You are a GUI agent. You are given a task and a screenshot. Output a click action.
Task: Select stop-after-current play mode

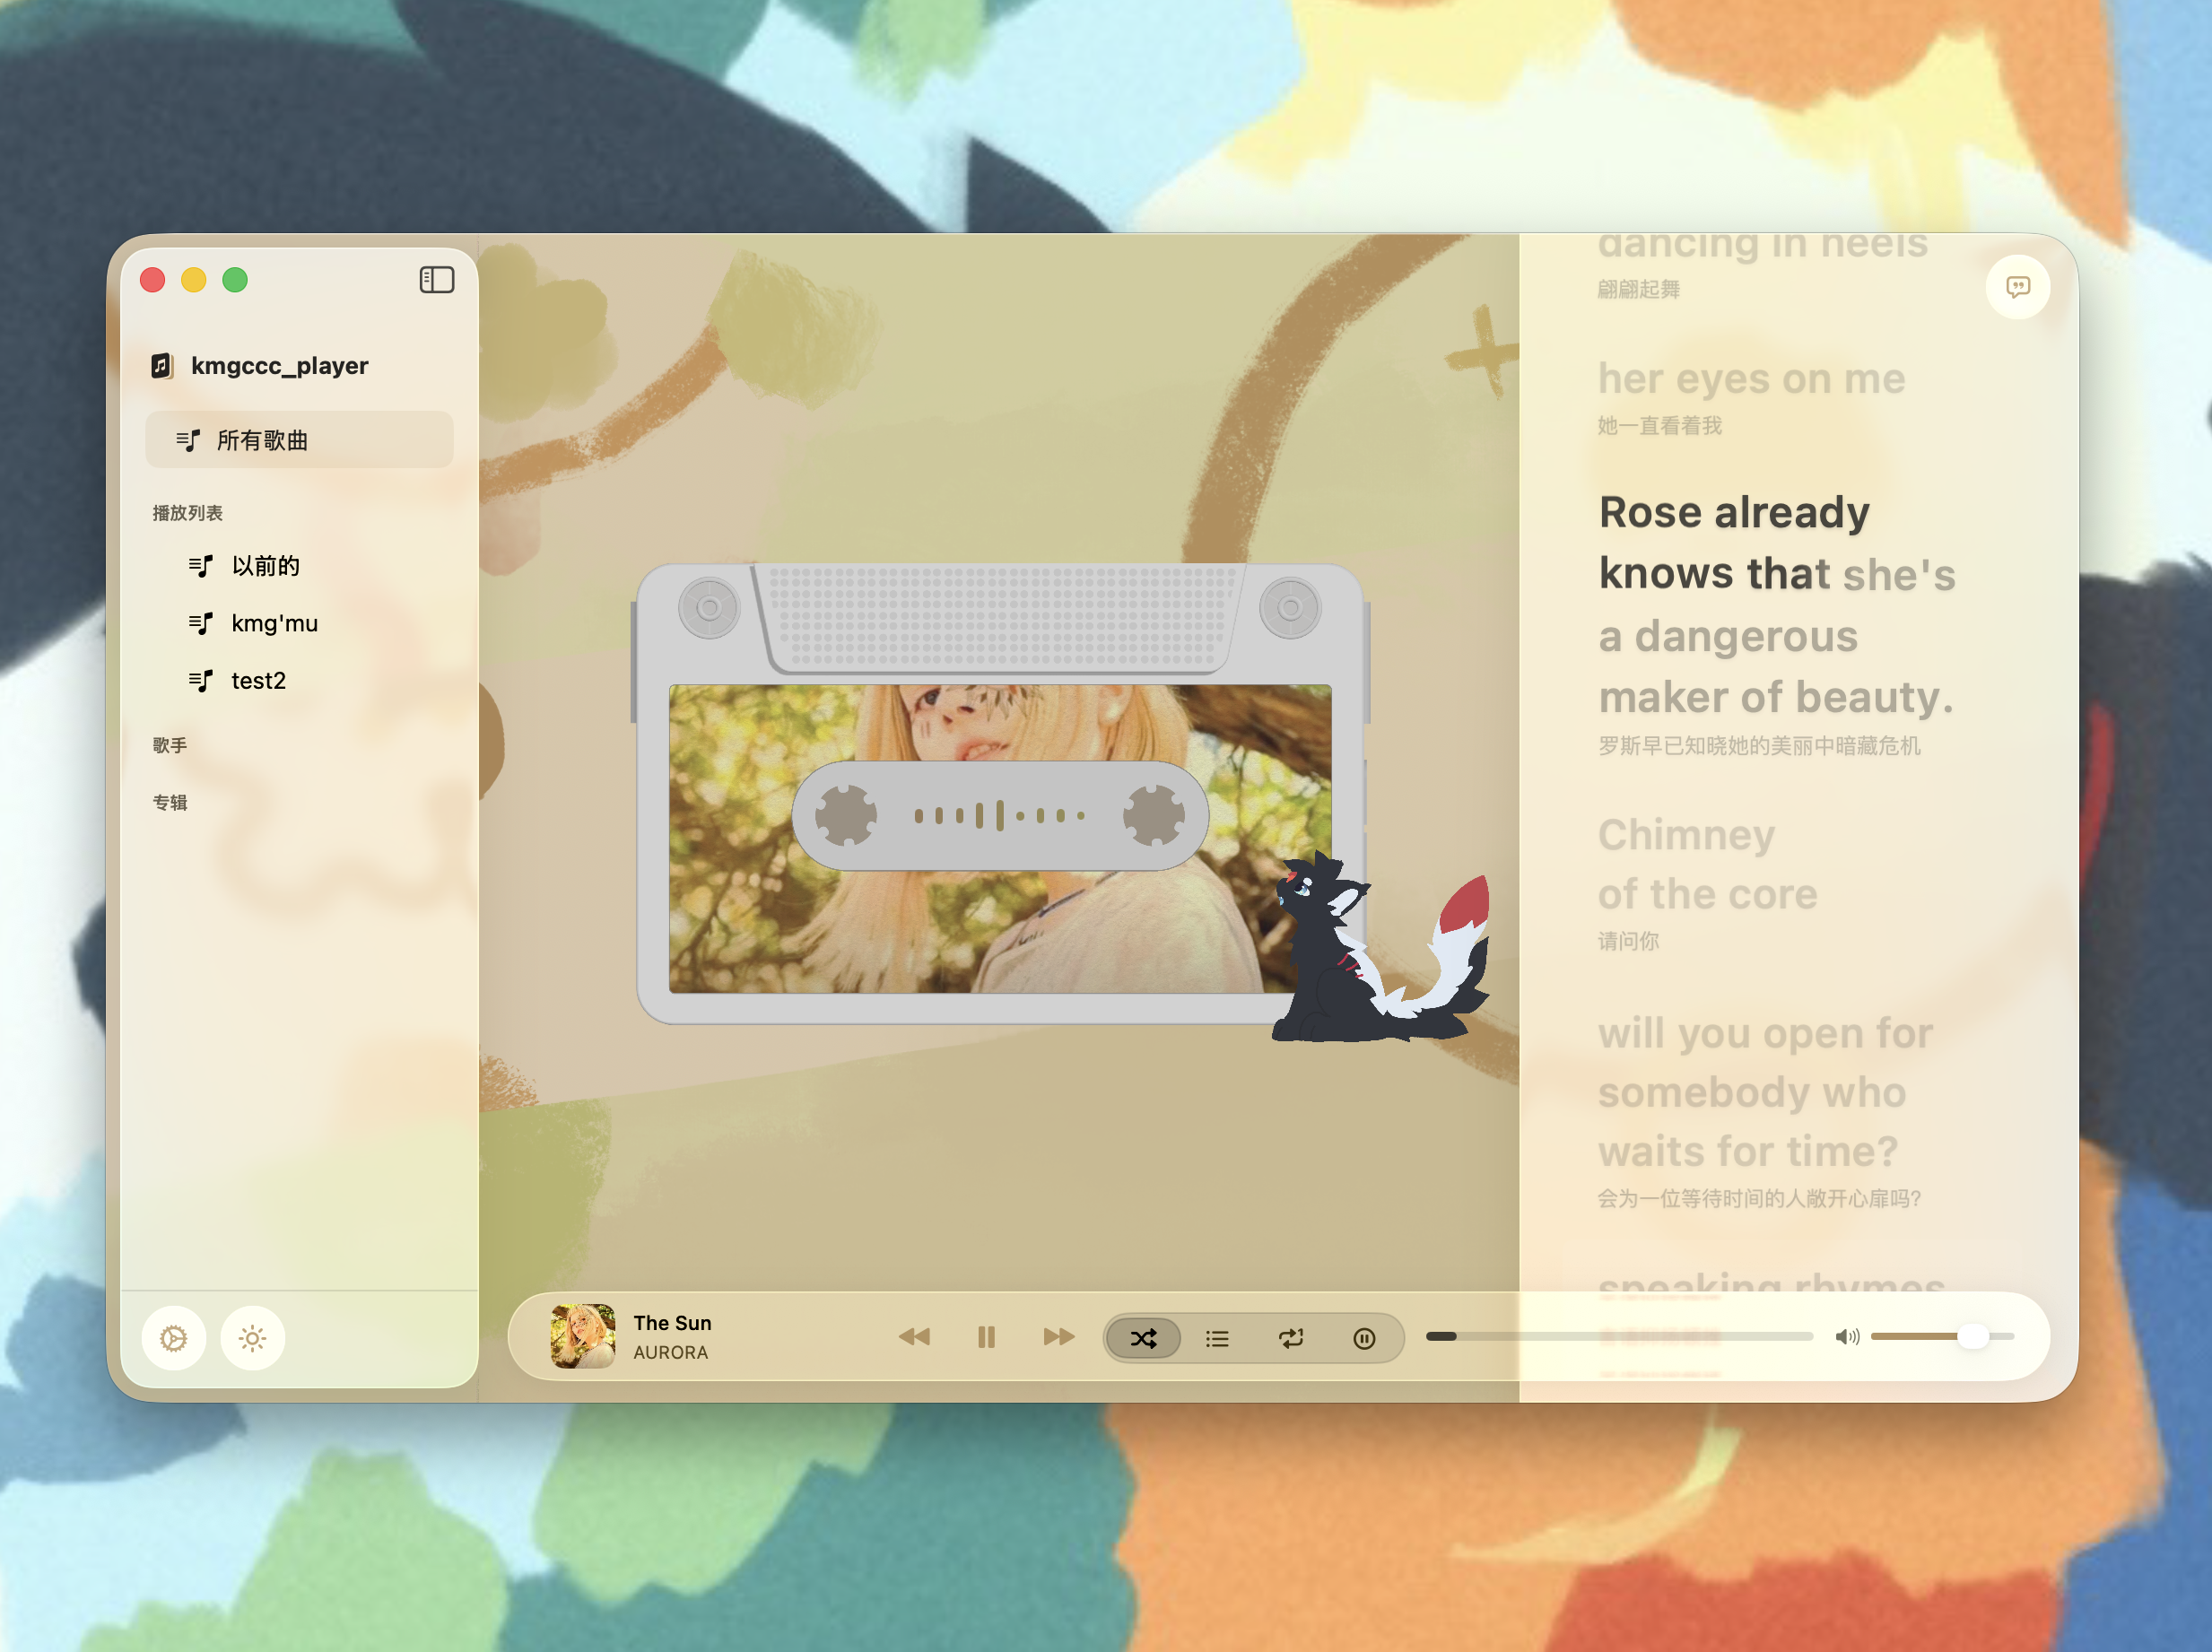tap(1364, 1338)
